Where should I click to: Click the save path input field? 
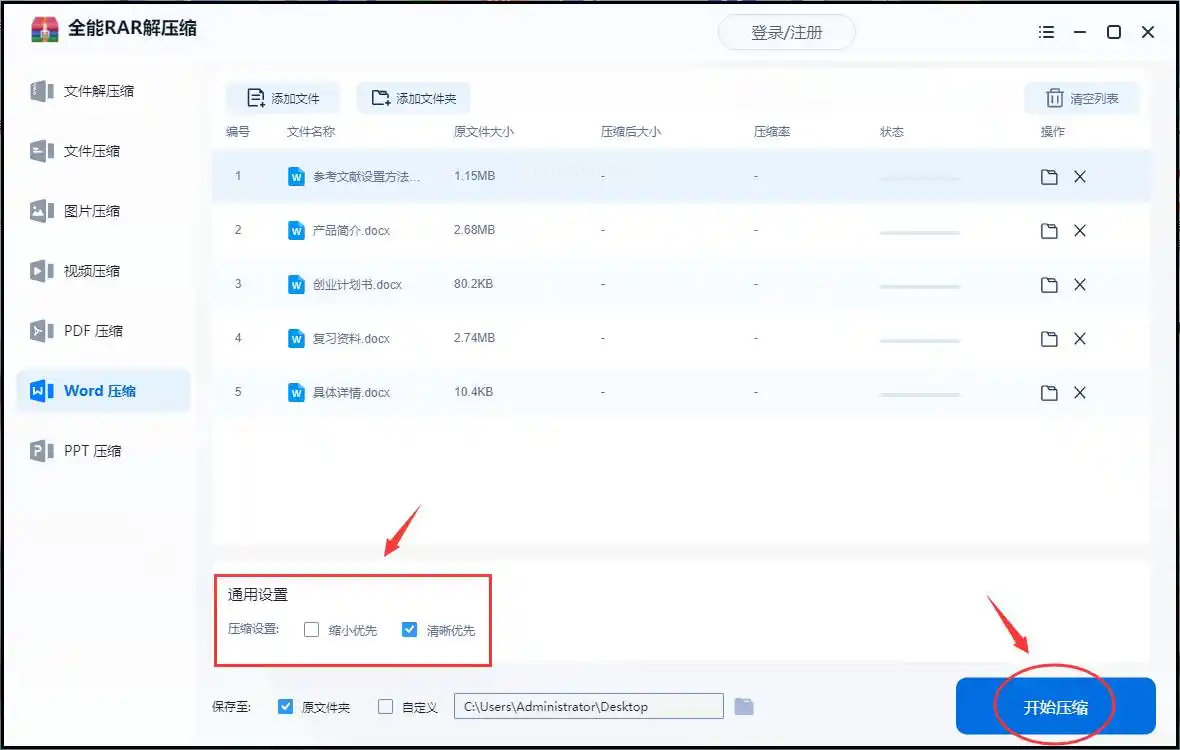coord(588,706)
